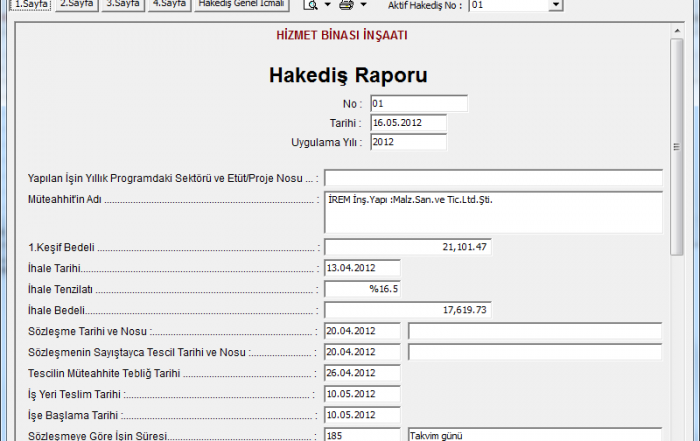The image size is (700, 441).
Task: Switch to the 2.Sayfa tab
Action: [76, 4]
